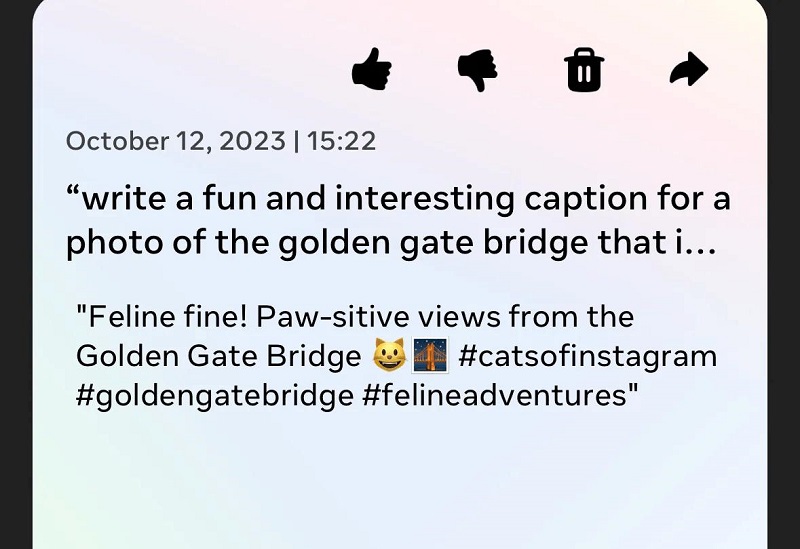Screen dimensions: 800x549
Task: Open the #catsofinstagram hashtag
Action: [x=587, y=356]
